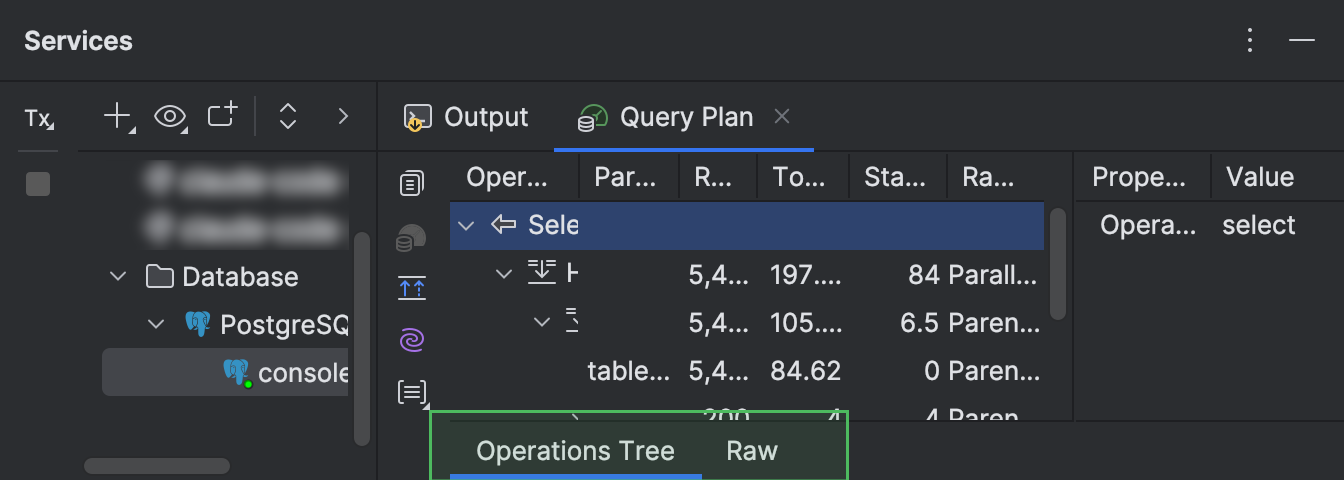Sort by the To... column header
The width and height of the screenshot is (1344, 480).
[803, 178]
